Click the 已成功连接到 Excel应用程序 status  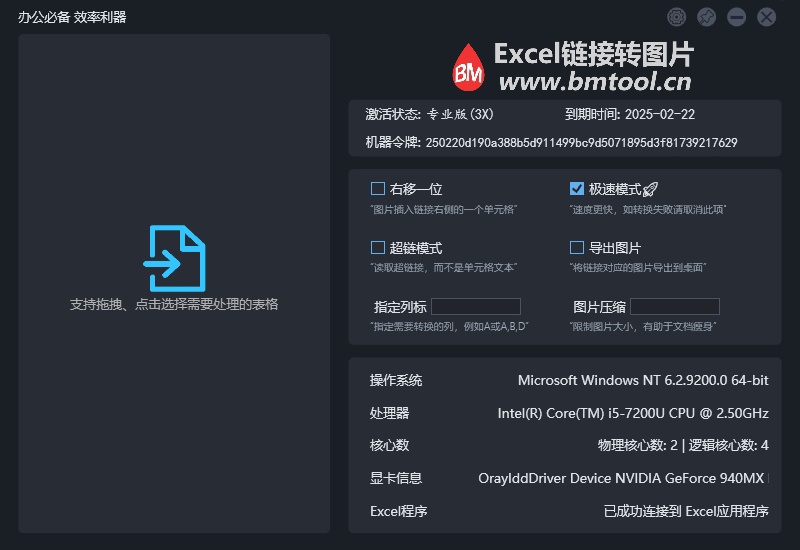(686, 511)
